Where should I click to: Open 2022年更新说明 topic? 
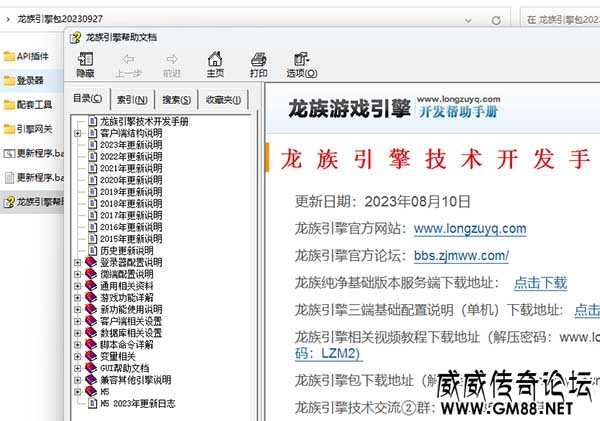[x=131, y=157]
